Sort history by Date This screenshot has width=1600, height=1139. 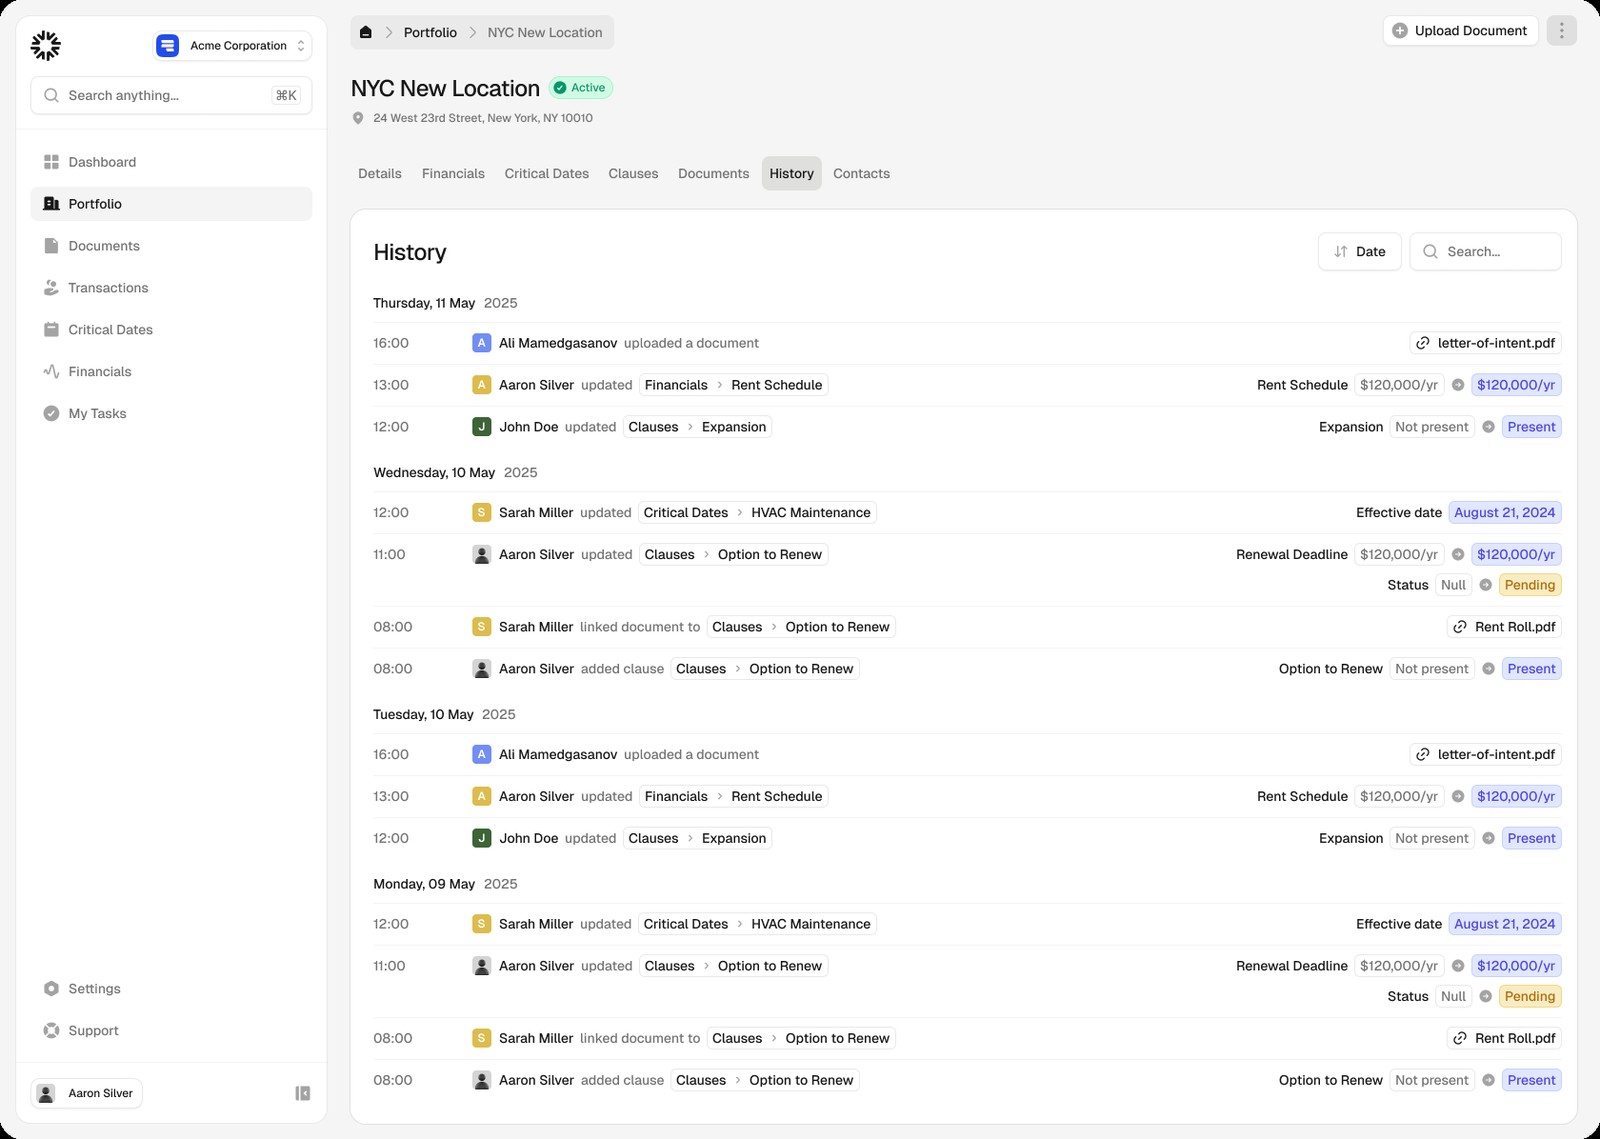(x=1360, y=252)
